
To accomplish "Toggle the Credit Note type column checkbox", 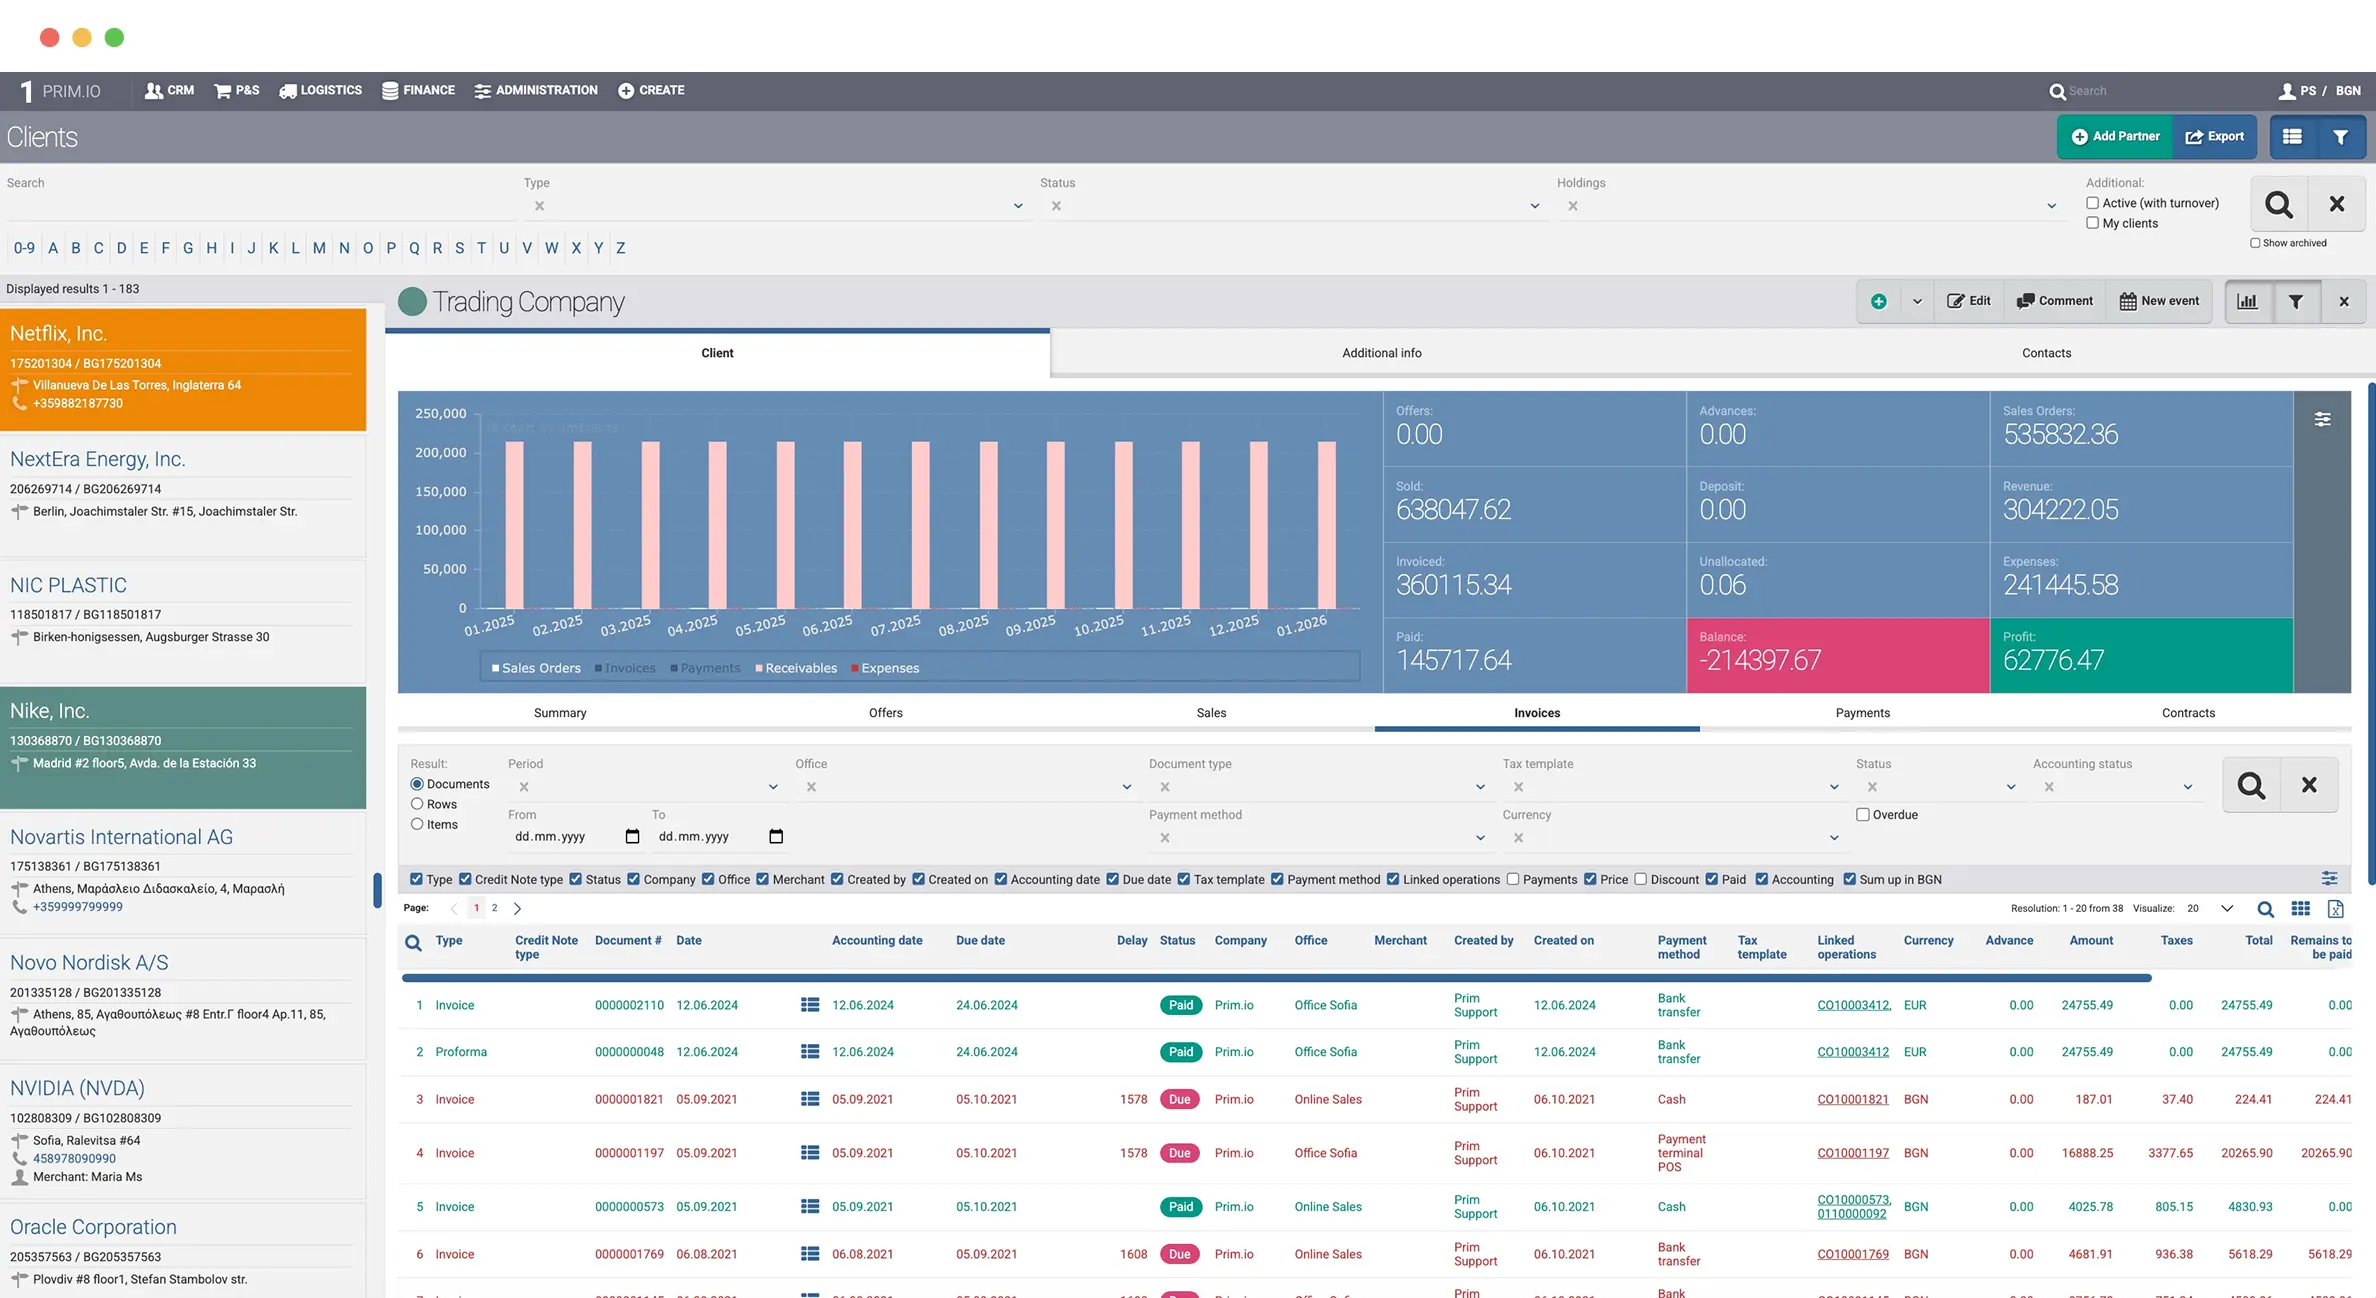I will tap(465, 879).
